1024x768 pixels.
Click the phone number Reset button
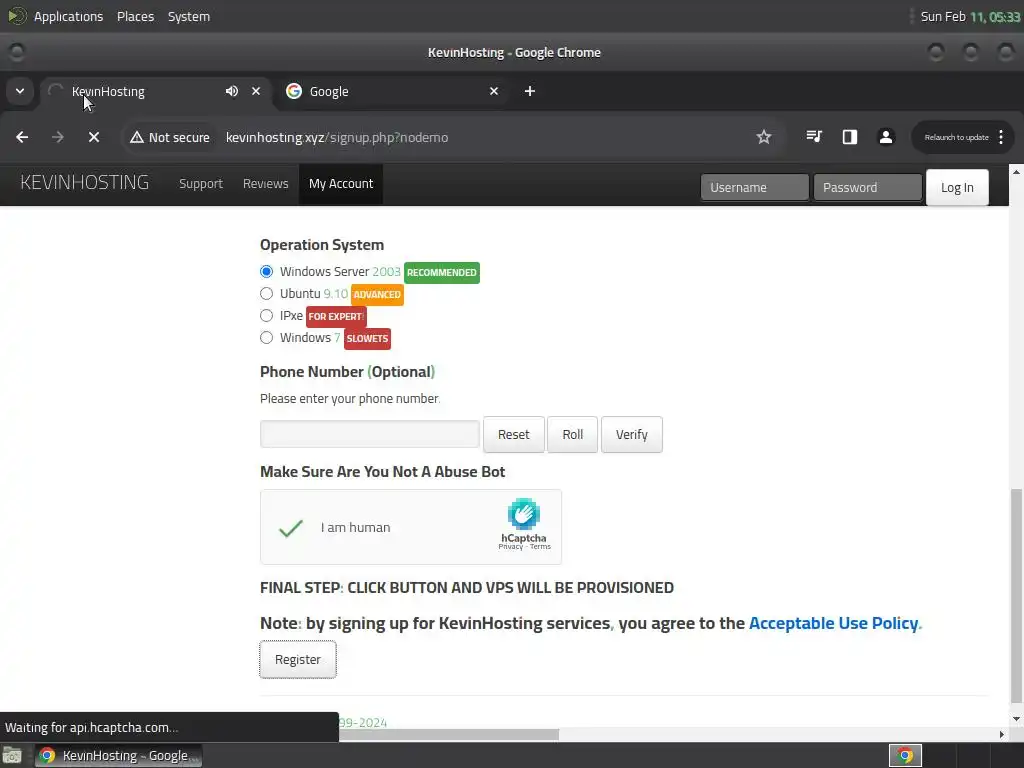pos(513,434)
